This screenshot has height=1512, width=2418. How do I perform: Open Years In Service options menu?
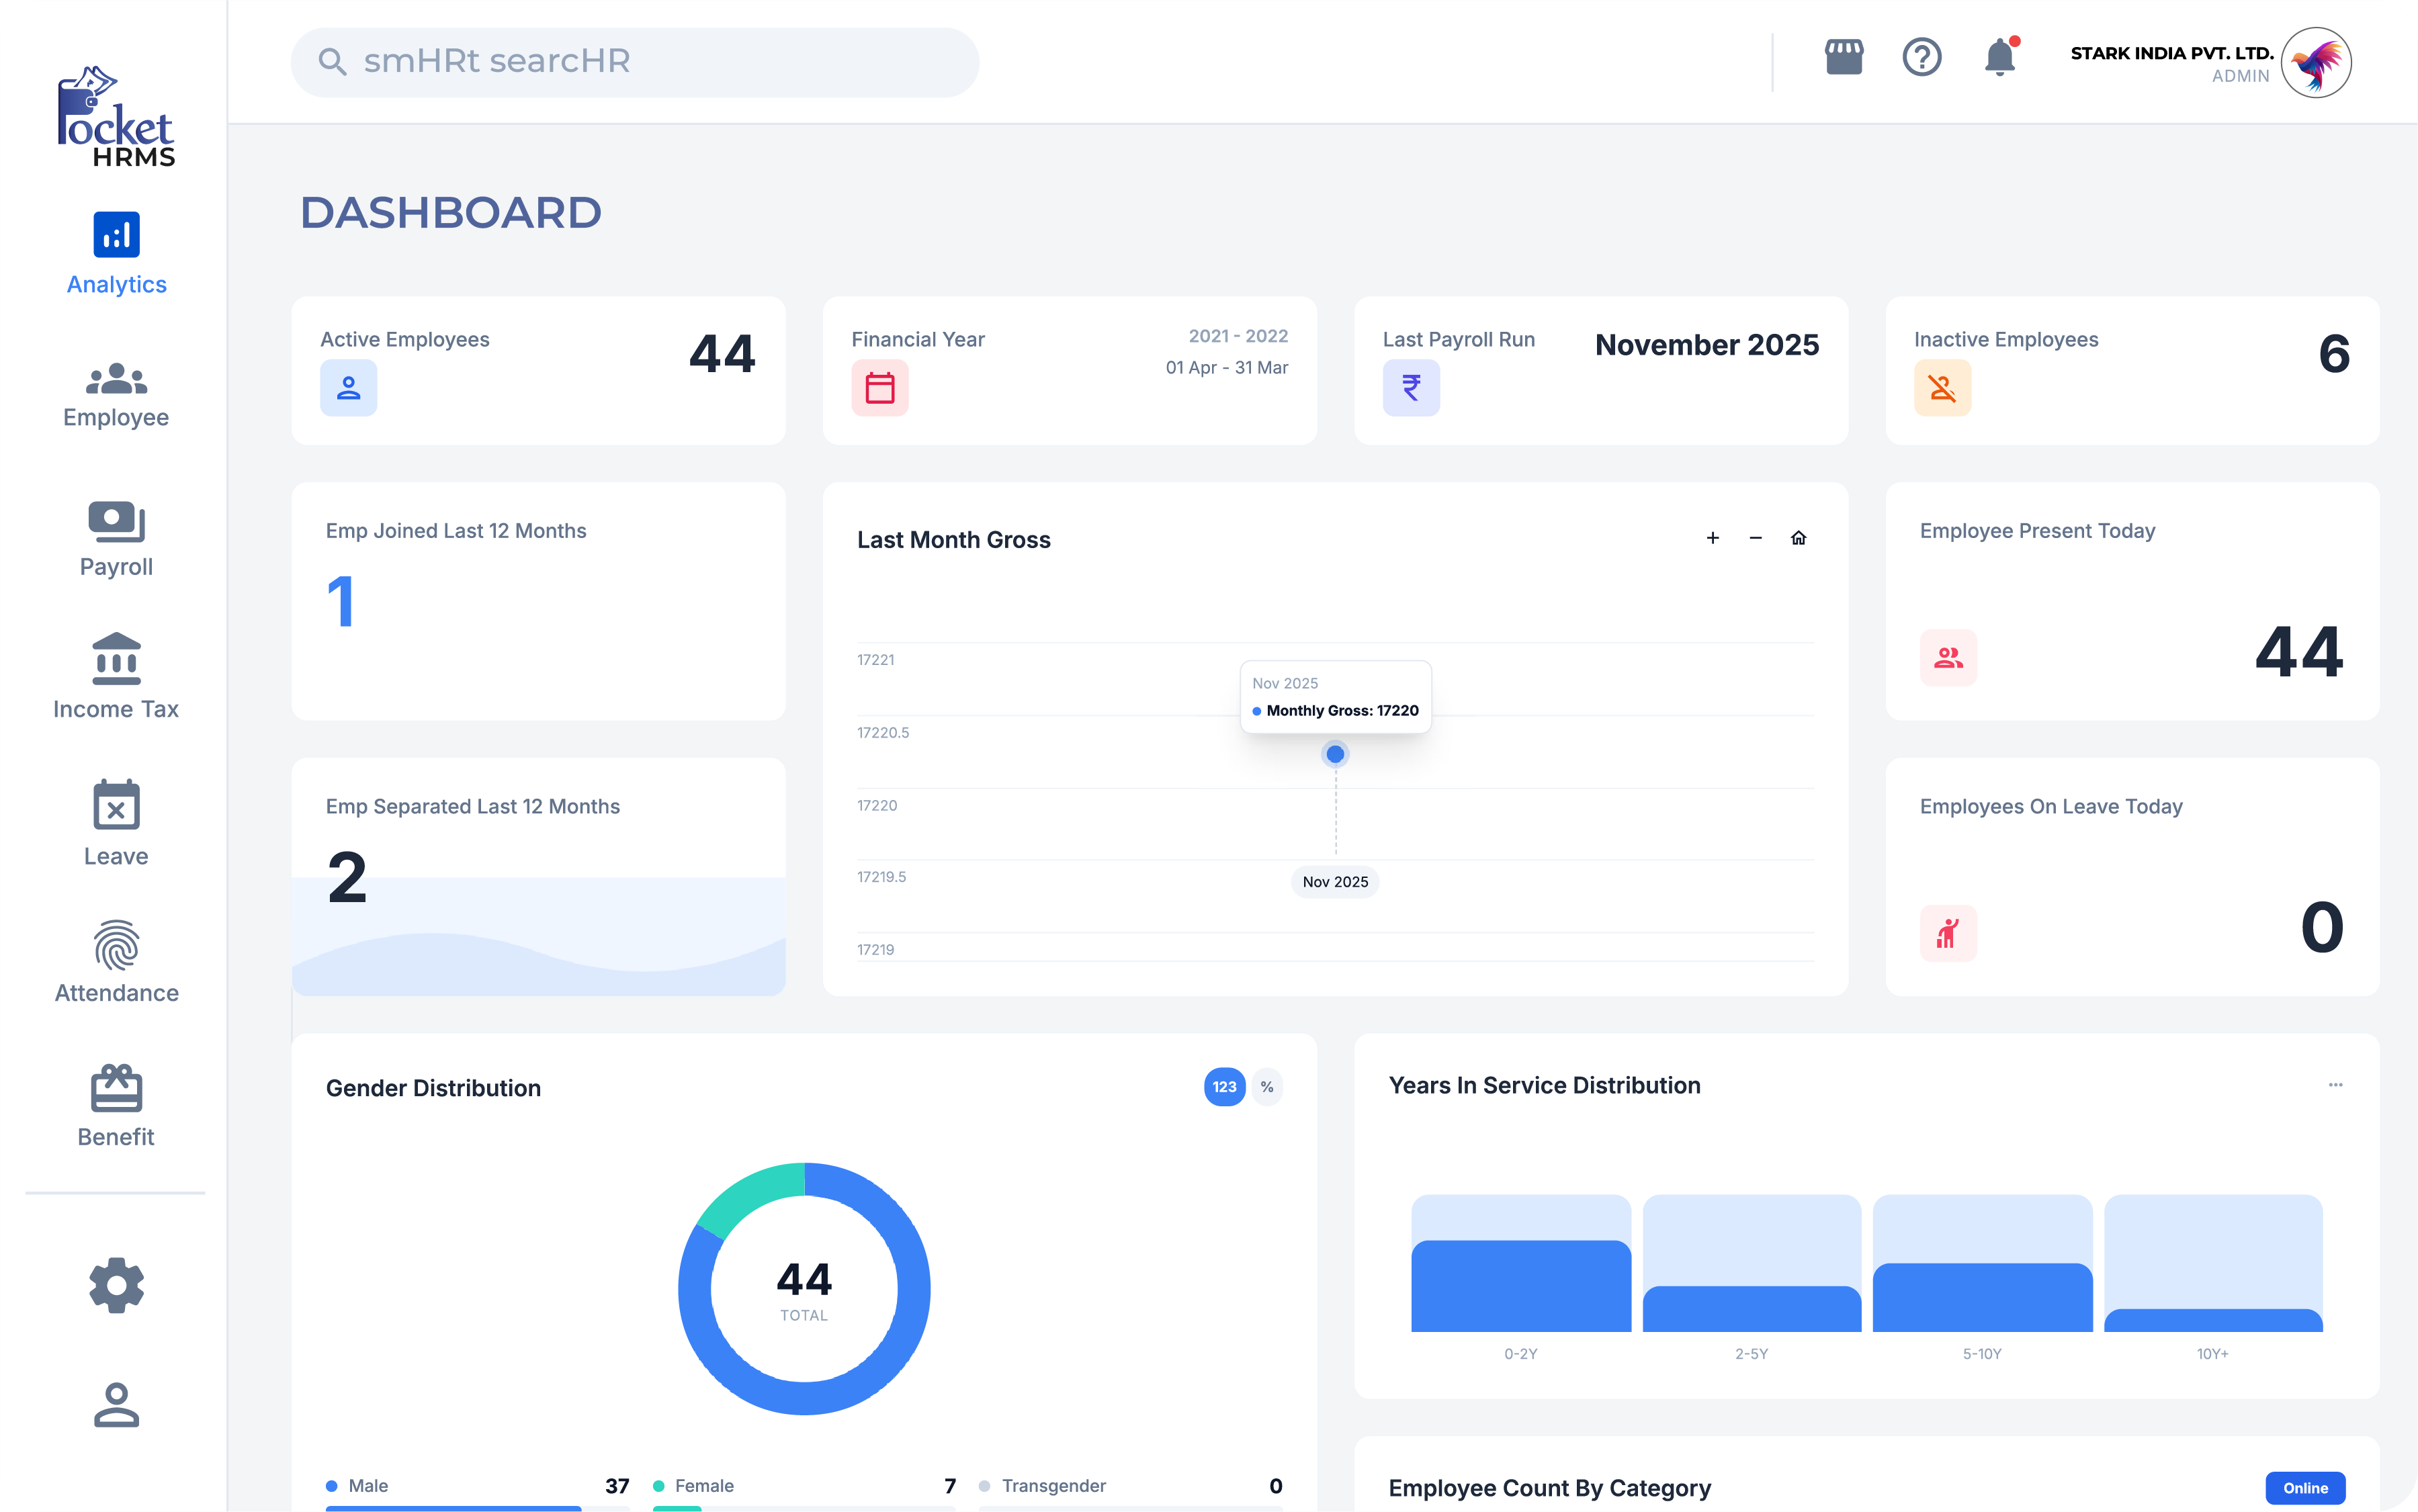point(2335,1085)
